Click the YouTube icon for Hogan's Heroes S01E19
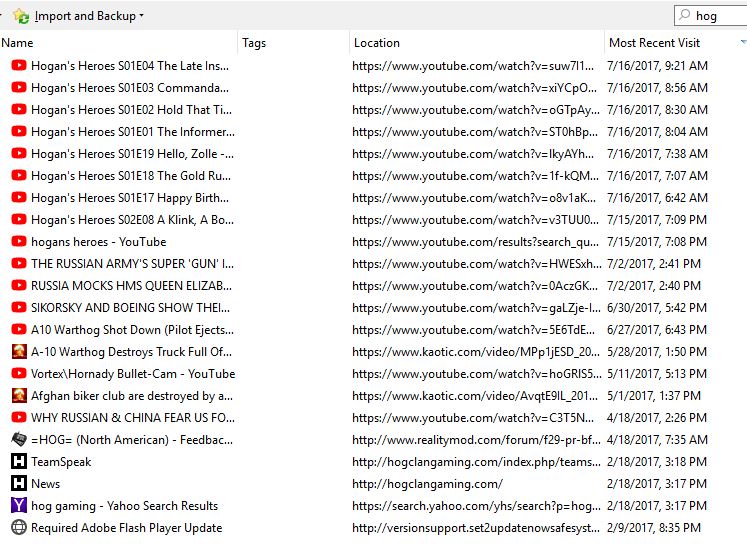747x544 pixels. pos(19,153)
